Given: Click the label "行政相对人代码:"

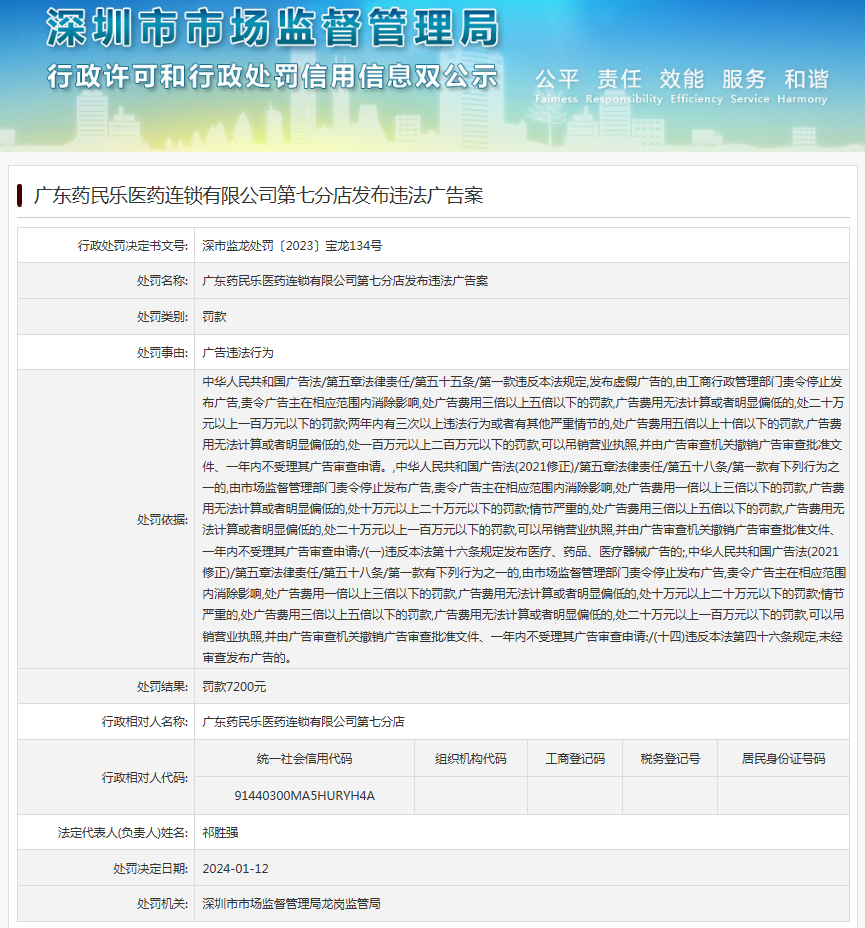Looking at the screenshot, I should [x=145, y=777].
